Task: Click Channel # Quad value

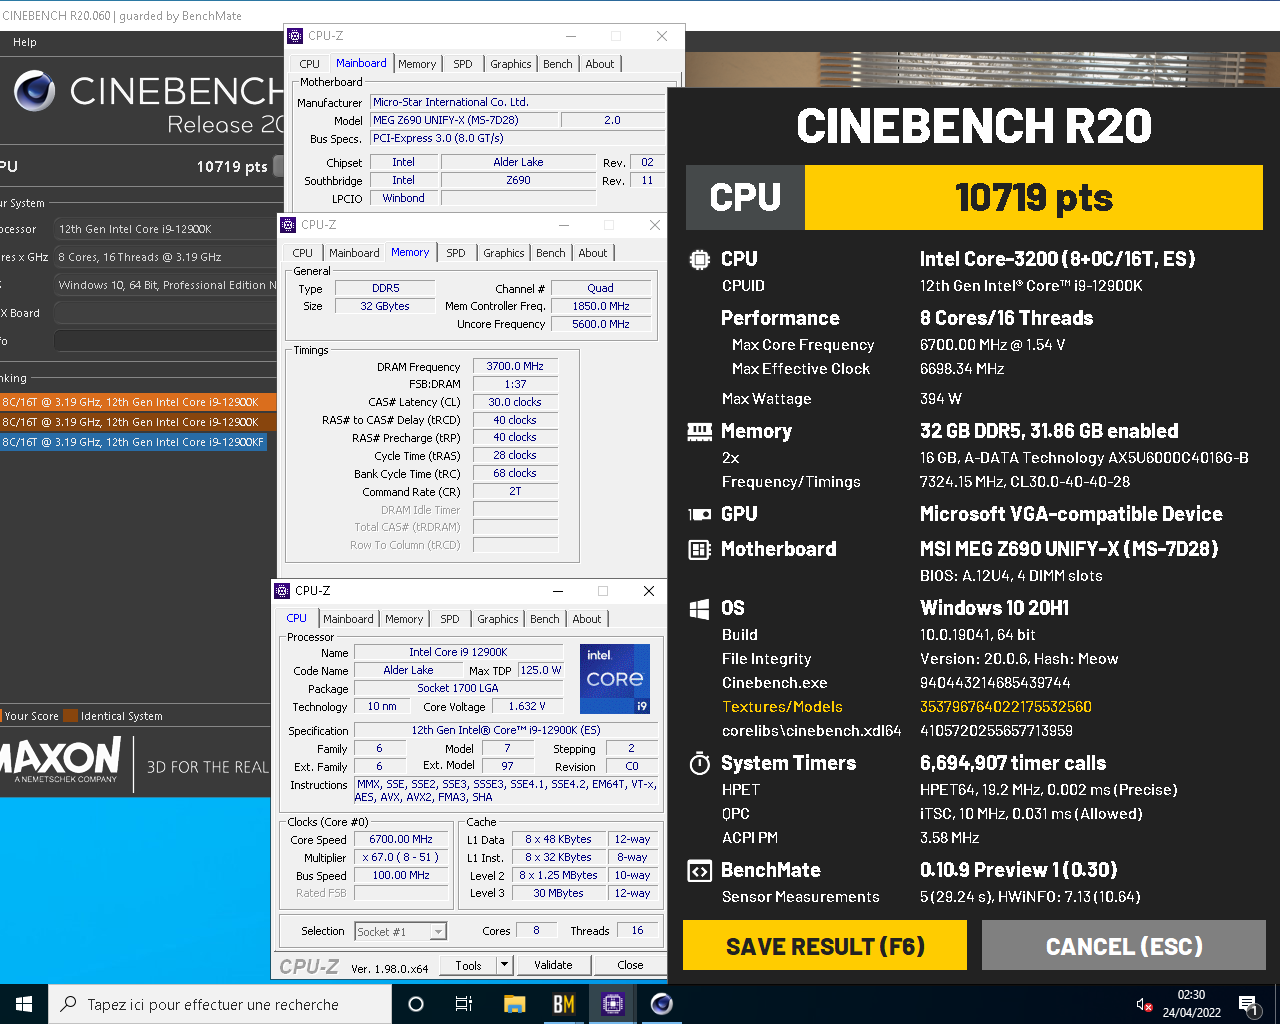Action: coord(601,288)
